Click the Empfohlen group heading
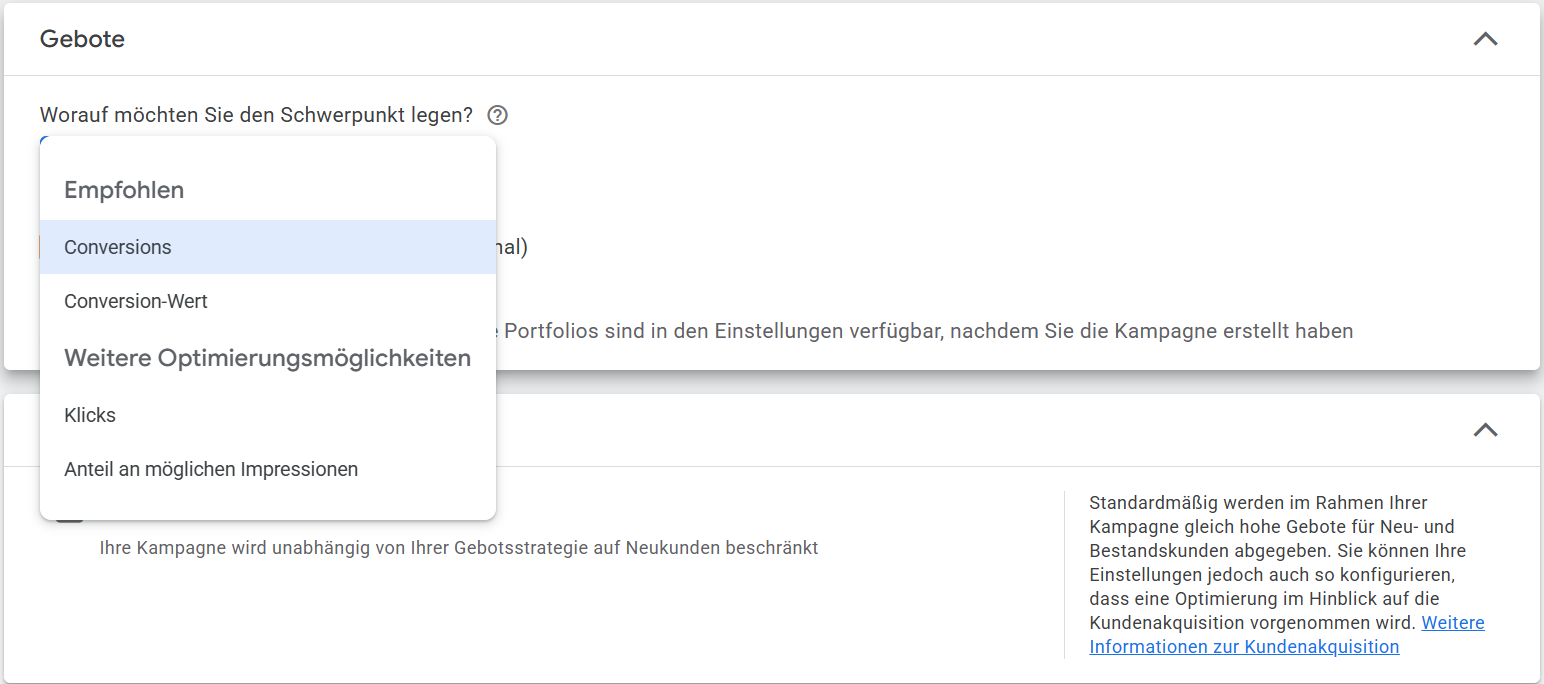 (124, 190)
